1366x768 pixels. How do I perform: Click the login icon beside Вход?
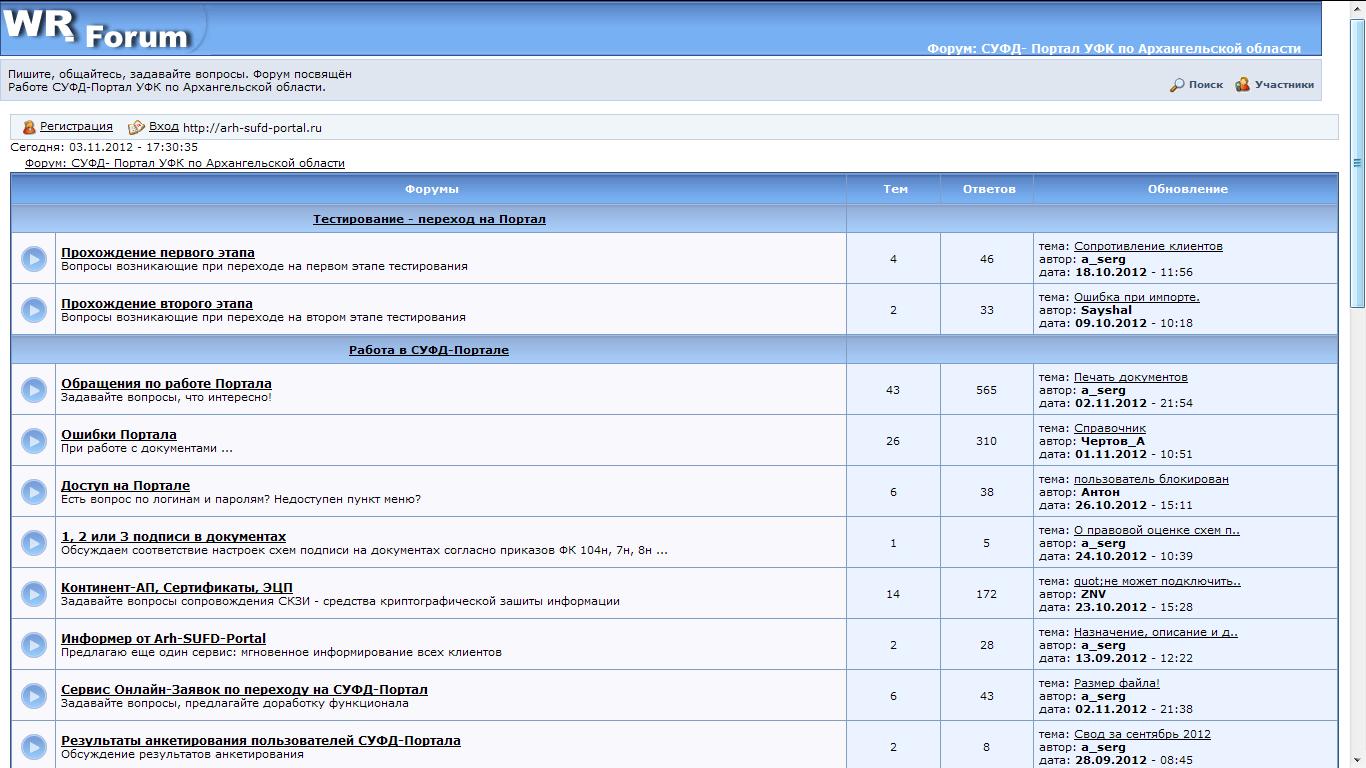tap(137, 127)
